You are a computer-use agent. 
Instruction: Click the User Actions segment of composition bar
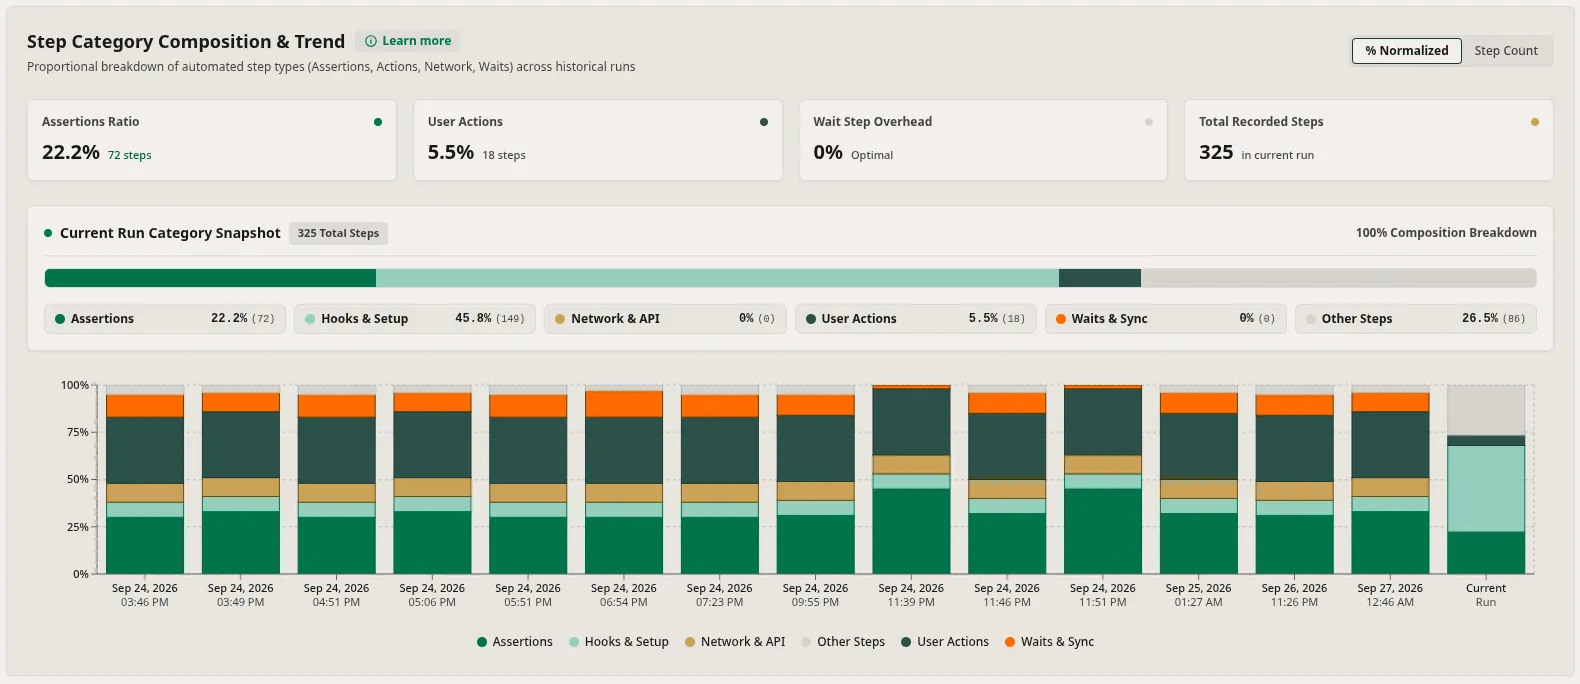pos(1100,278)
